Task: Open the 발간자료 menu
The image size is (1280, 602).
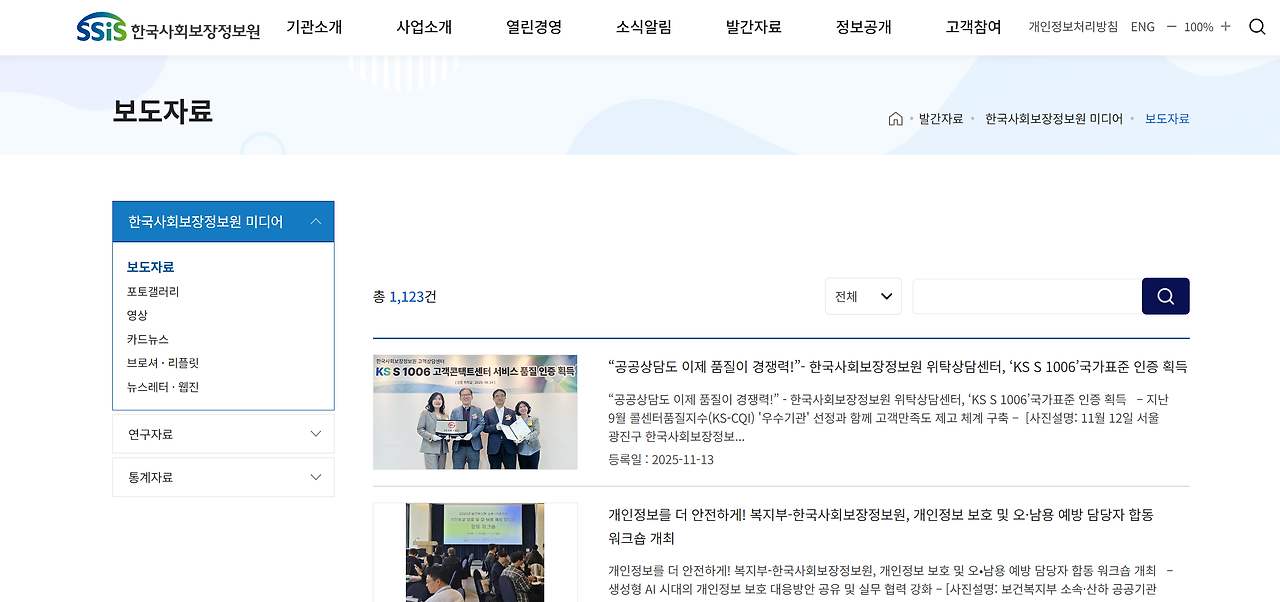Action: [x=754, y=27]
